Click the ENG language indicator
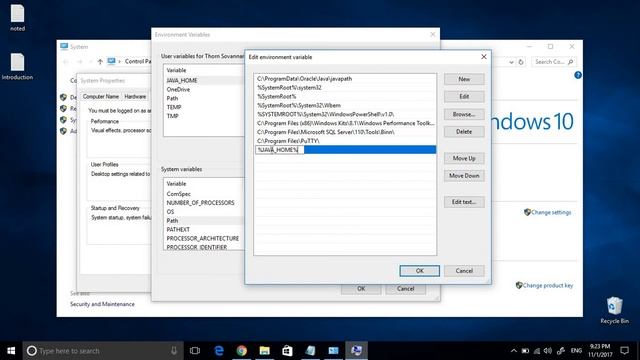 (576, 351)
